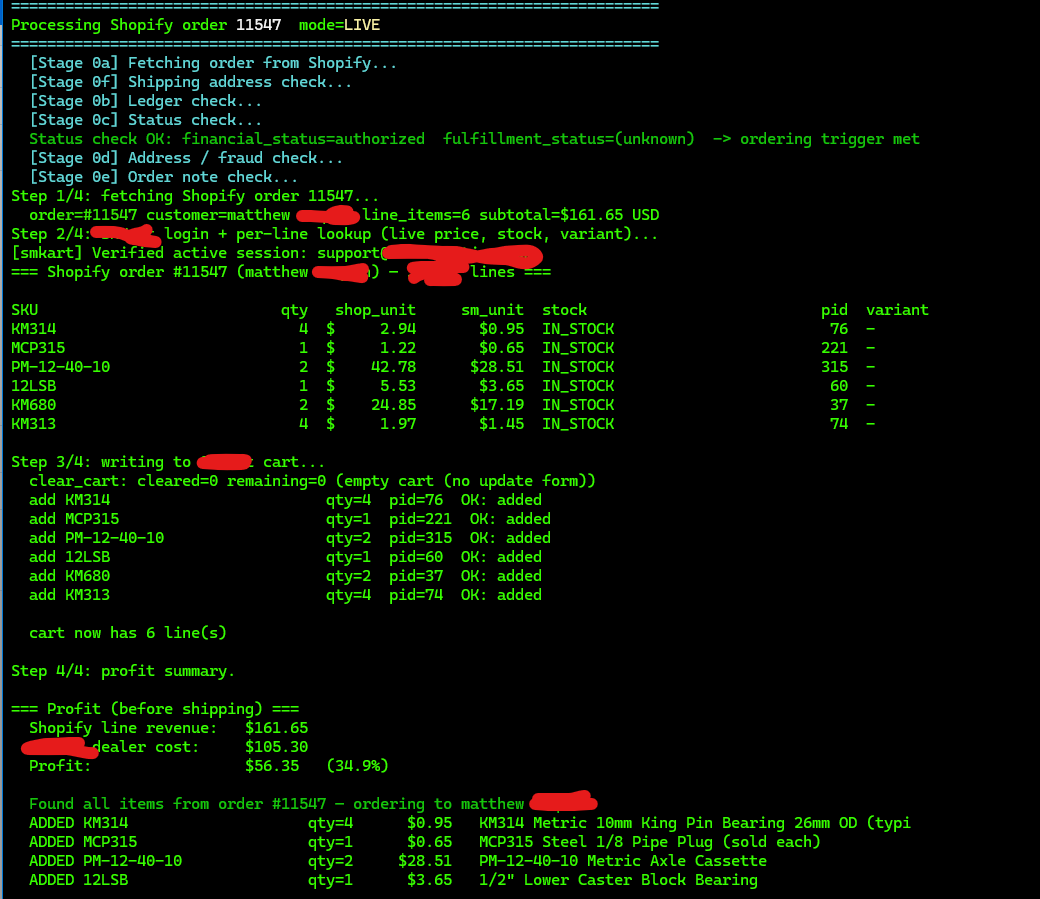Click SKU 'PM-12-40-10' in the table
This screenshot has width=1040, height=899.
[x=61, y=367]
